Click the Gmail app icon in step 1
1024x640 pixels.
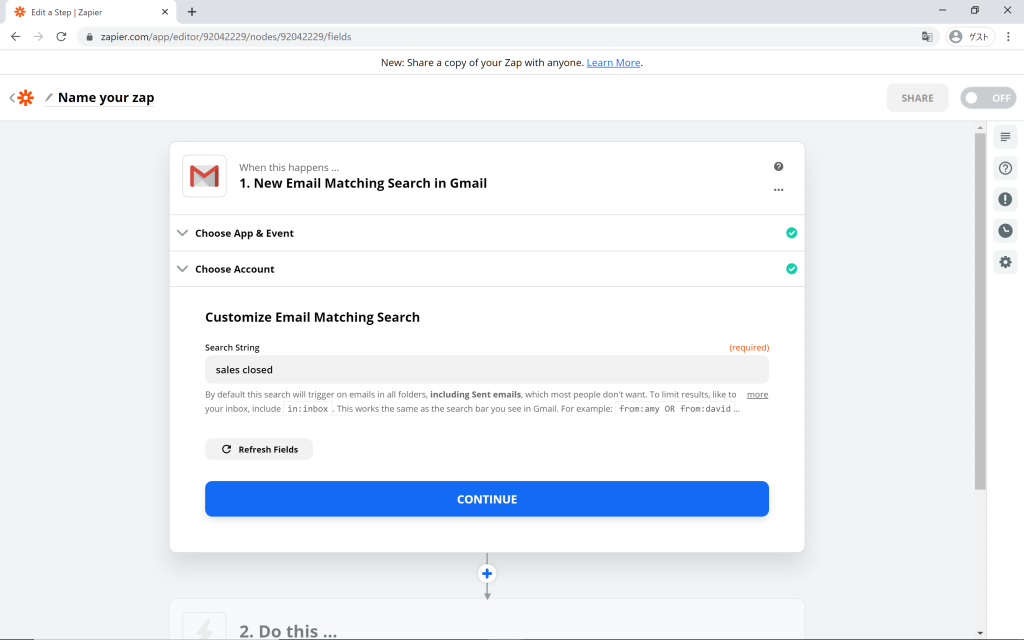204,176
